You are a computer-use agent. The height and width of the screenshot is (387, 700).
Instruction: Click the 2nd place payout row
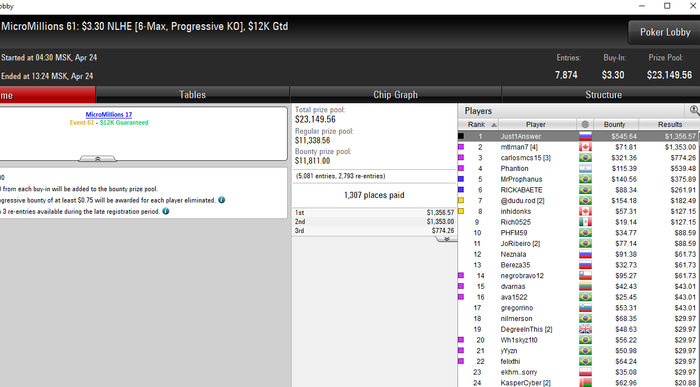[x=374, y=221]
